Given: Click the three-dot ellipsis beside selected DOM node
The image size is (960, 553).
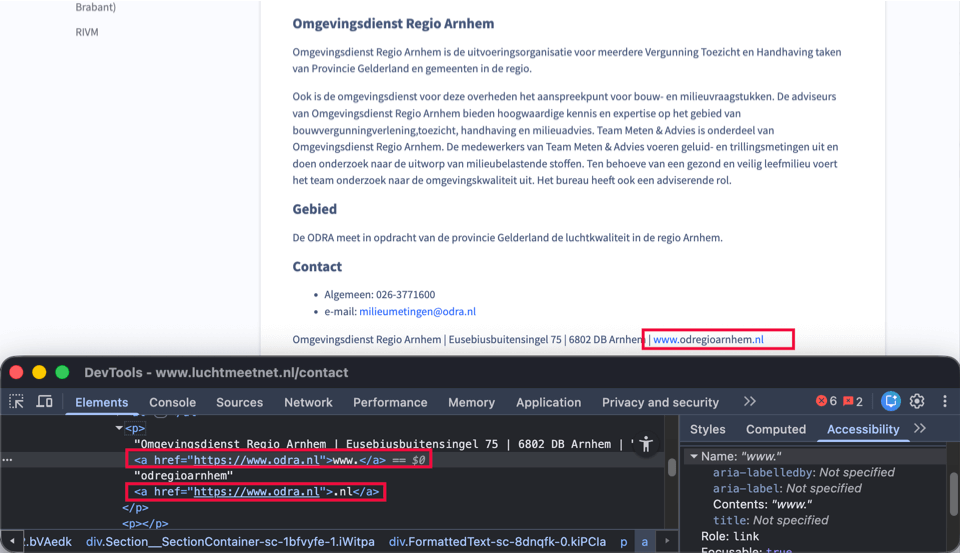Looking at the screenshot, I should (x=8, y=460).
